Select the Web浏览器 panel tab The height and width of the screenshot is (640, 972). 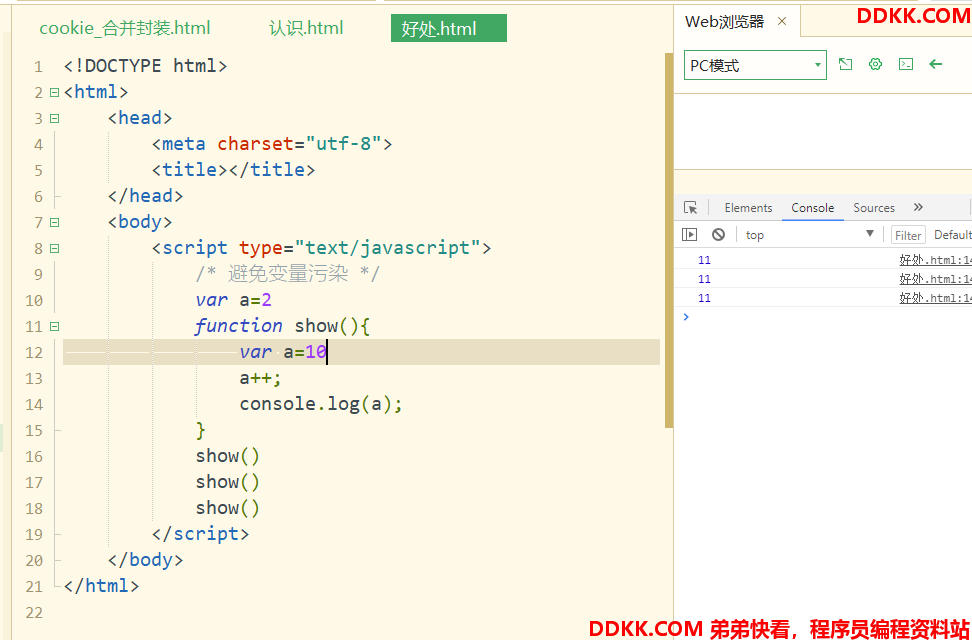pyautogui.click(x=724, y=22)
